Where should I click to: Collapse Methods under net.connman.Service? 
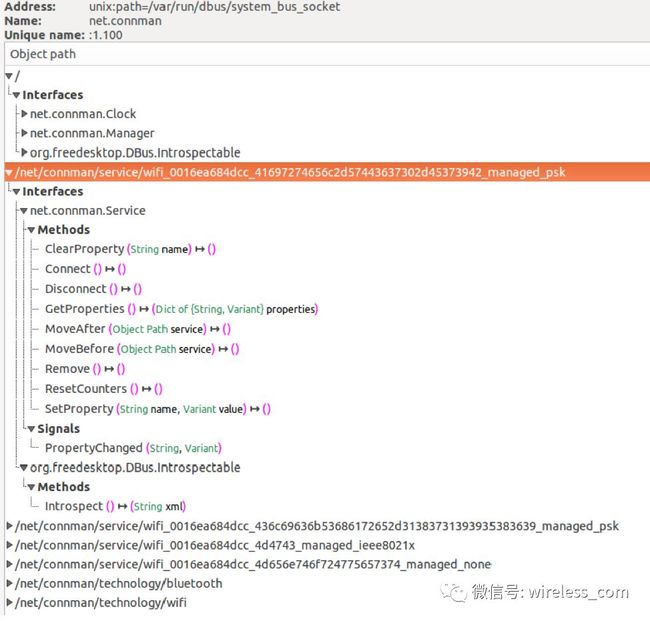pos(32,230)
